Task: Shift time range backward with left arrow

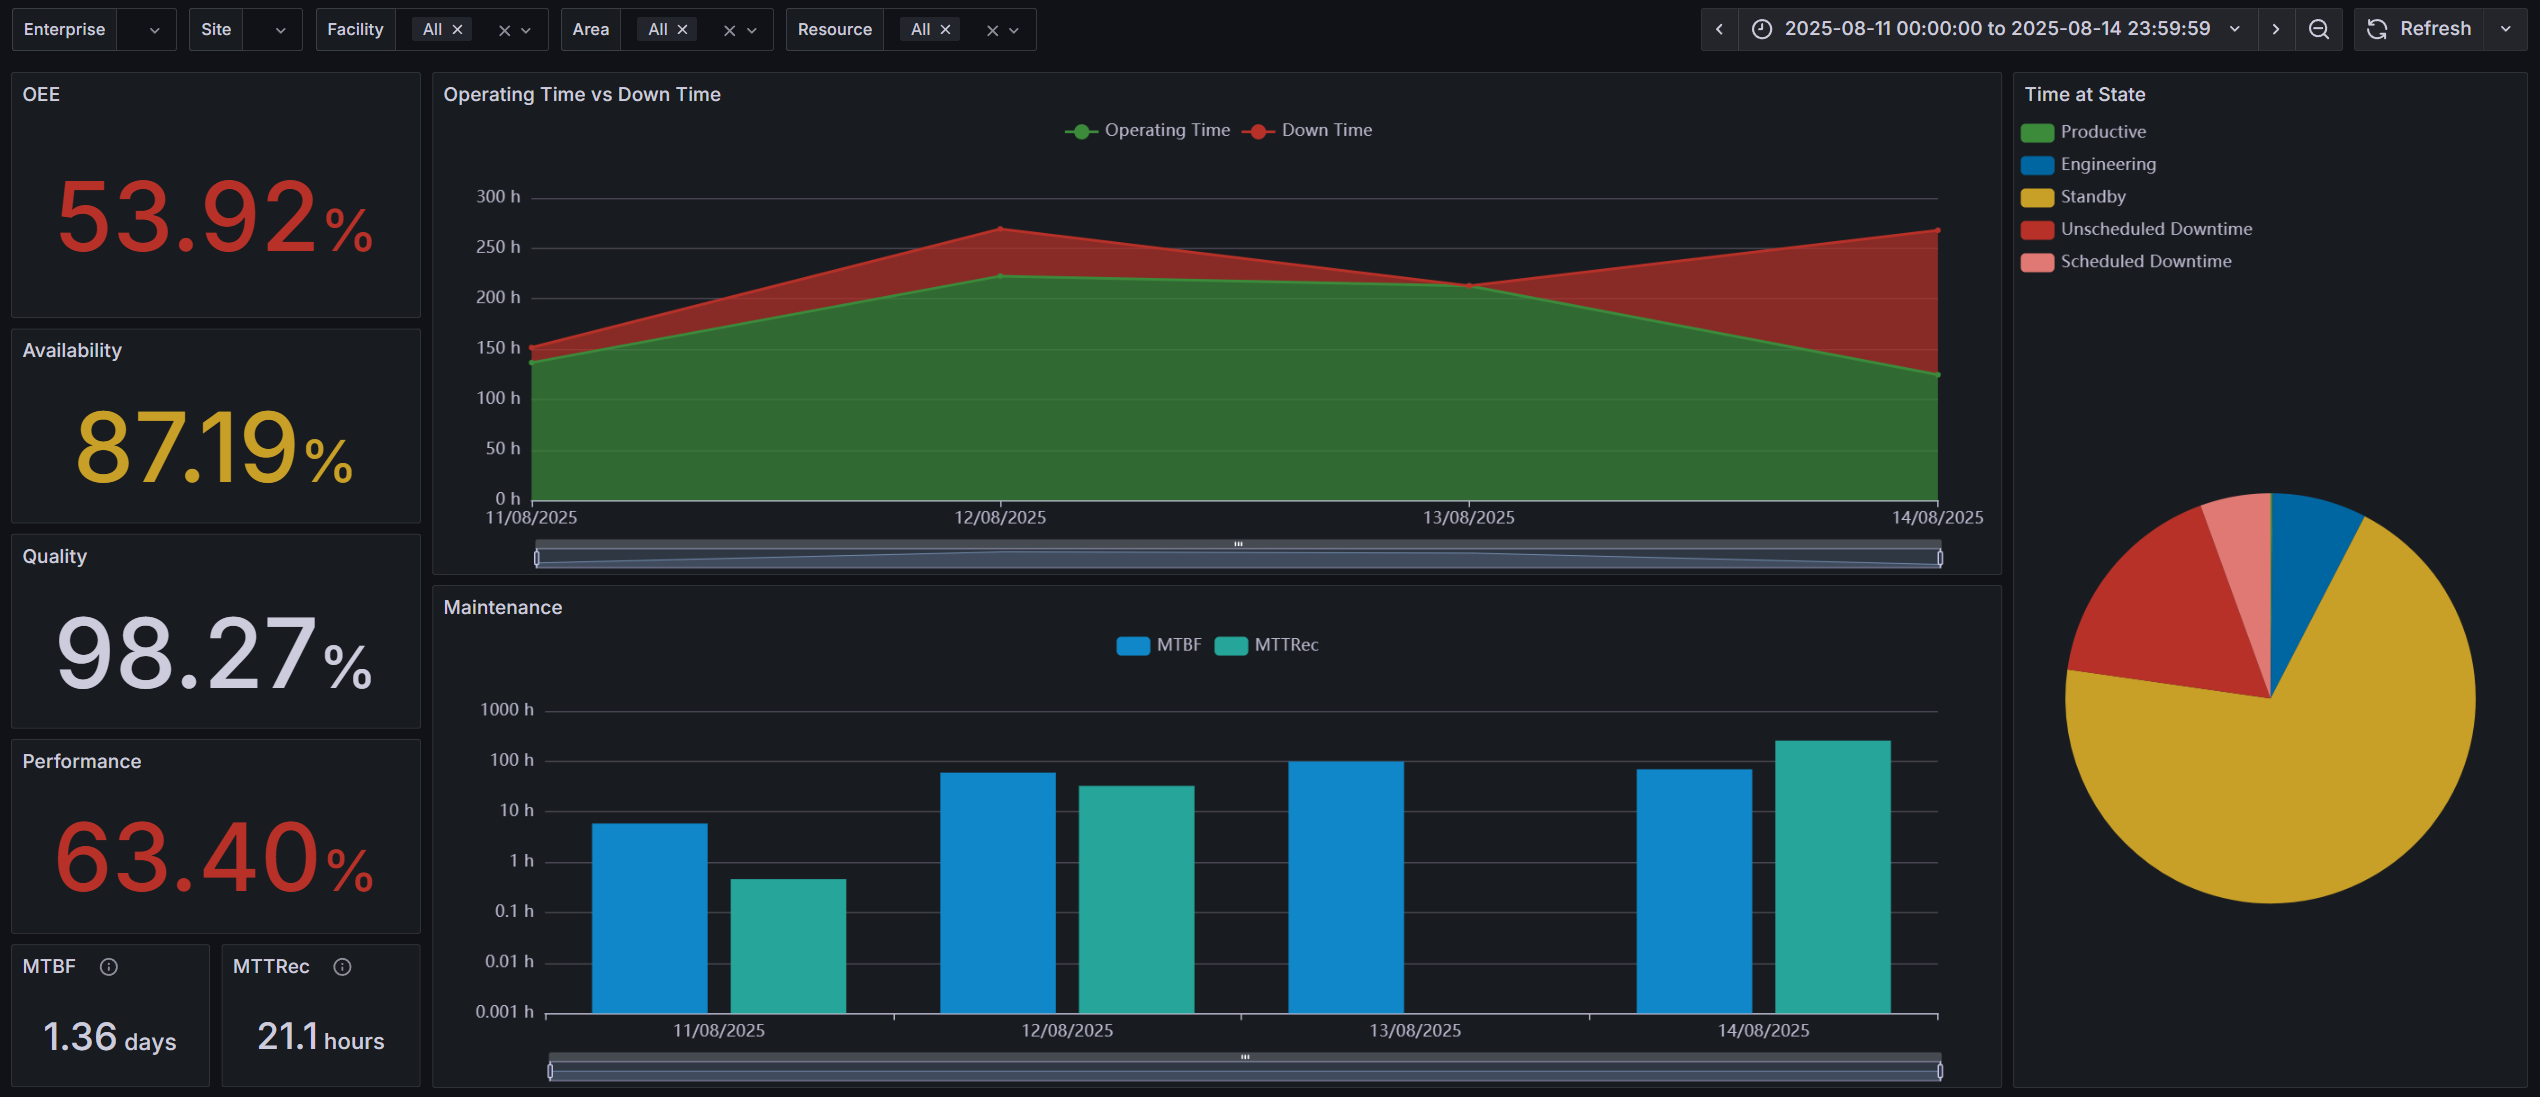Action: [x=1719, y=29]
